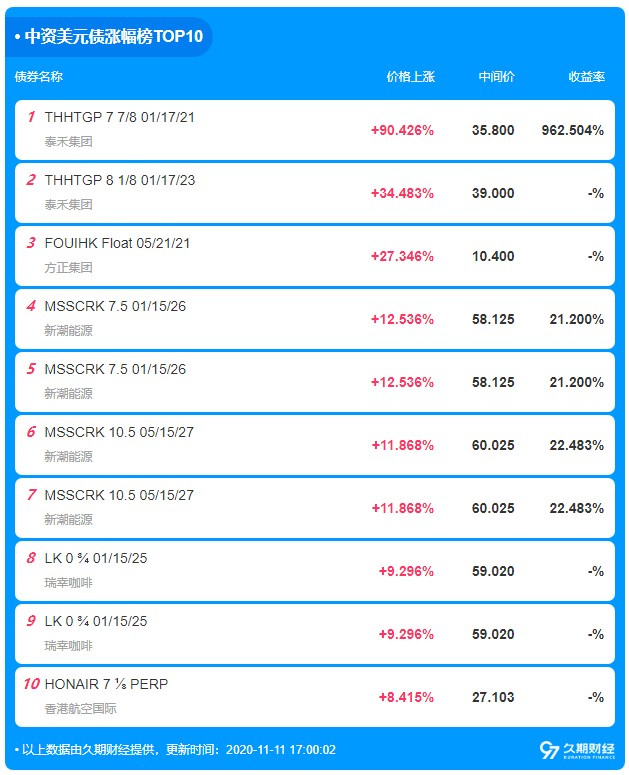Click the +90.426% price gain value
The height and width of the screenshot is (775, 629).
tap(402, 130)
